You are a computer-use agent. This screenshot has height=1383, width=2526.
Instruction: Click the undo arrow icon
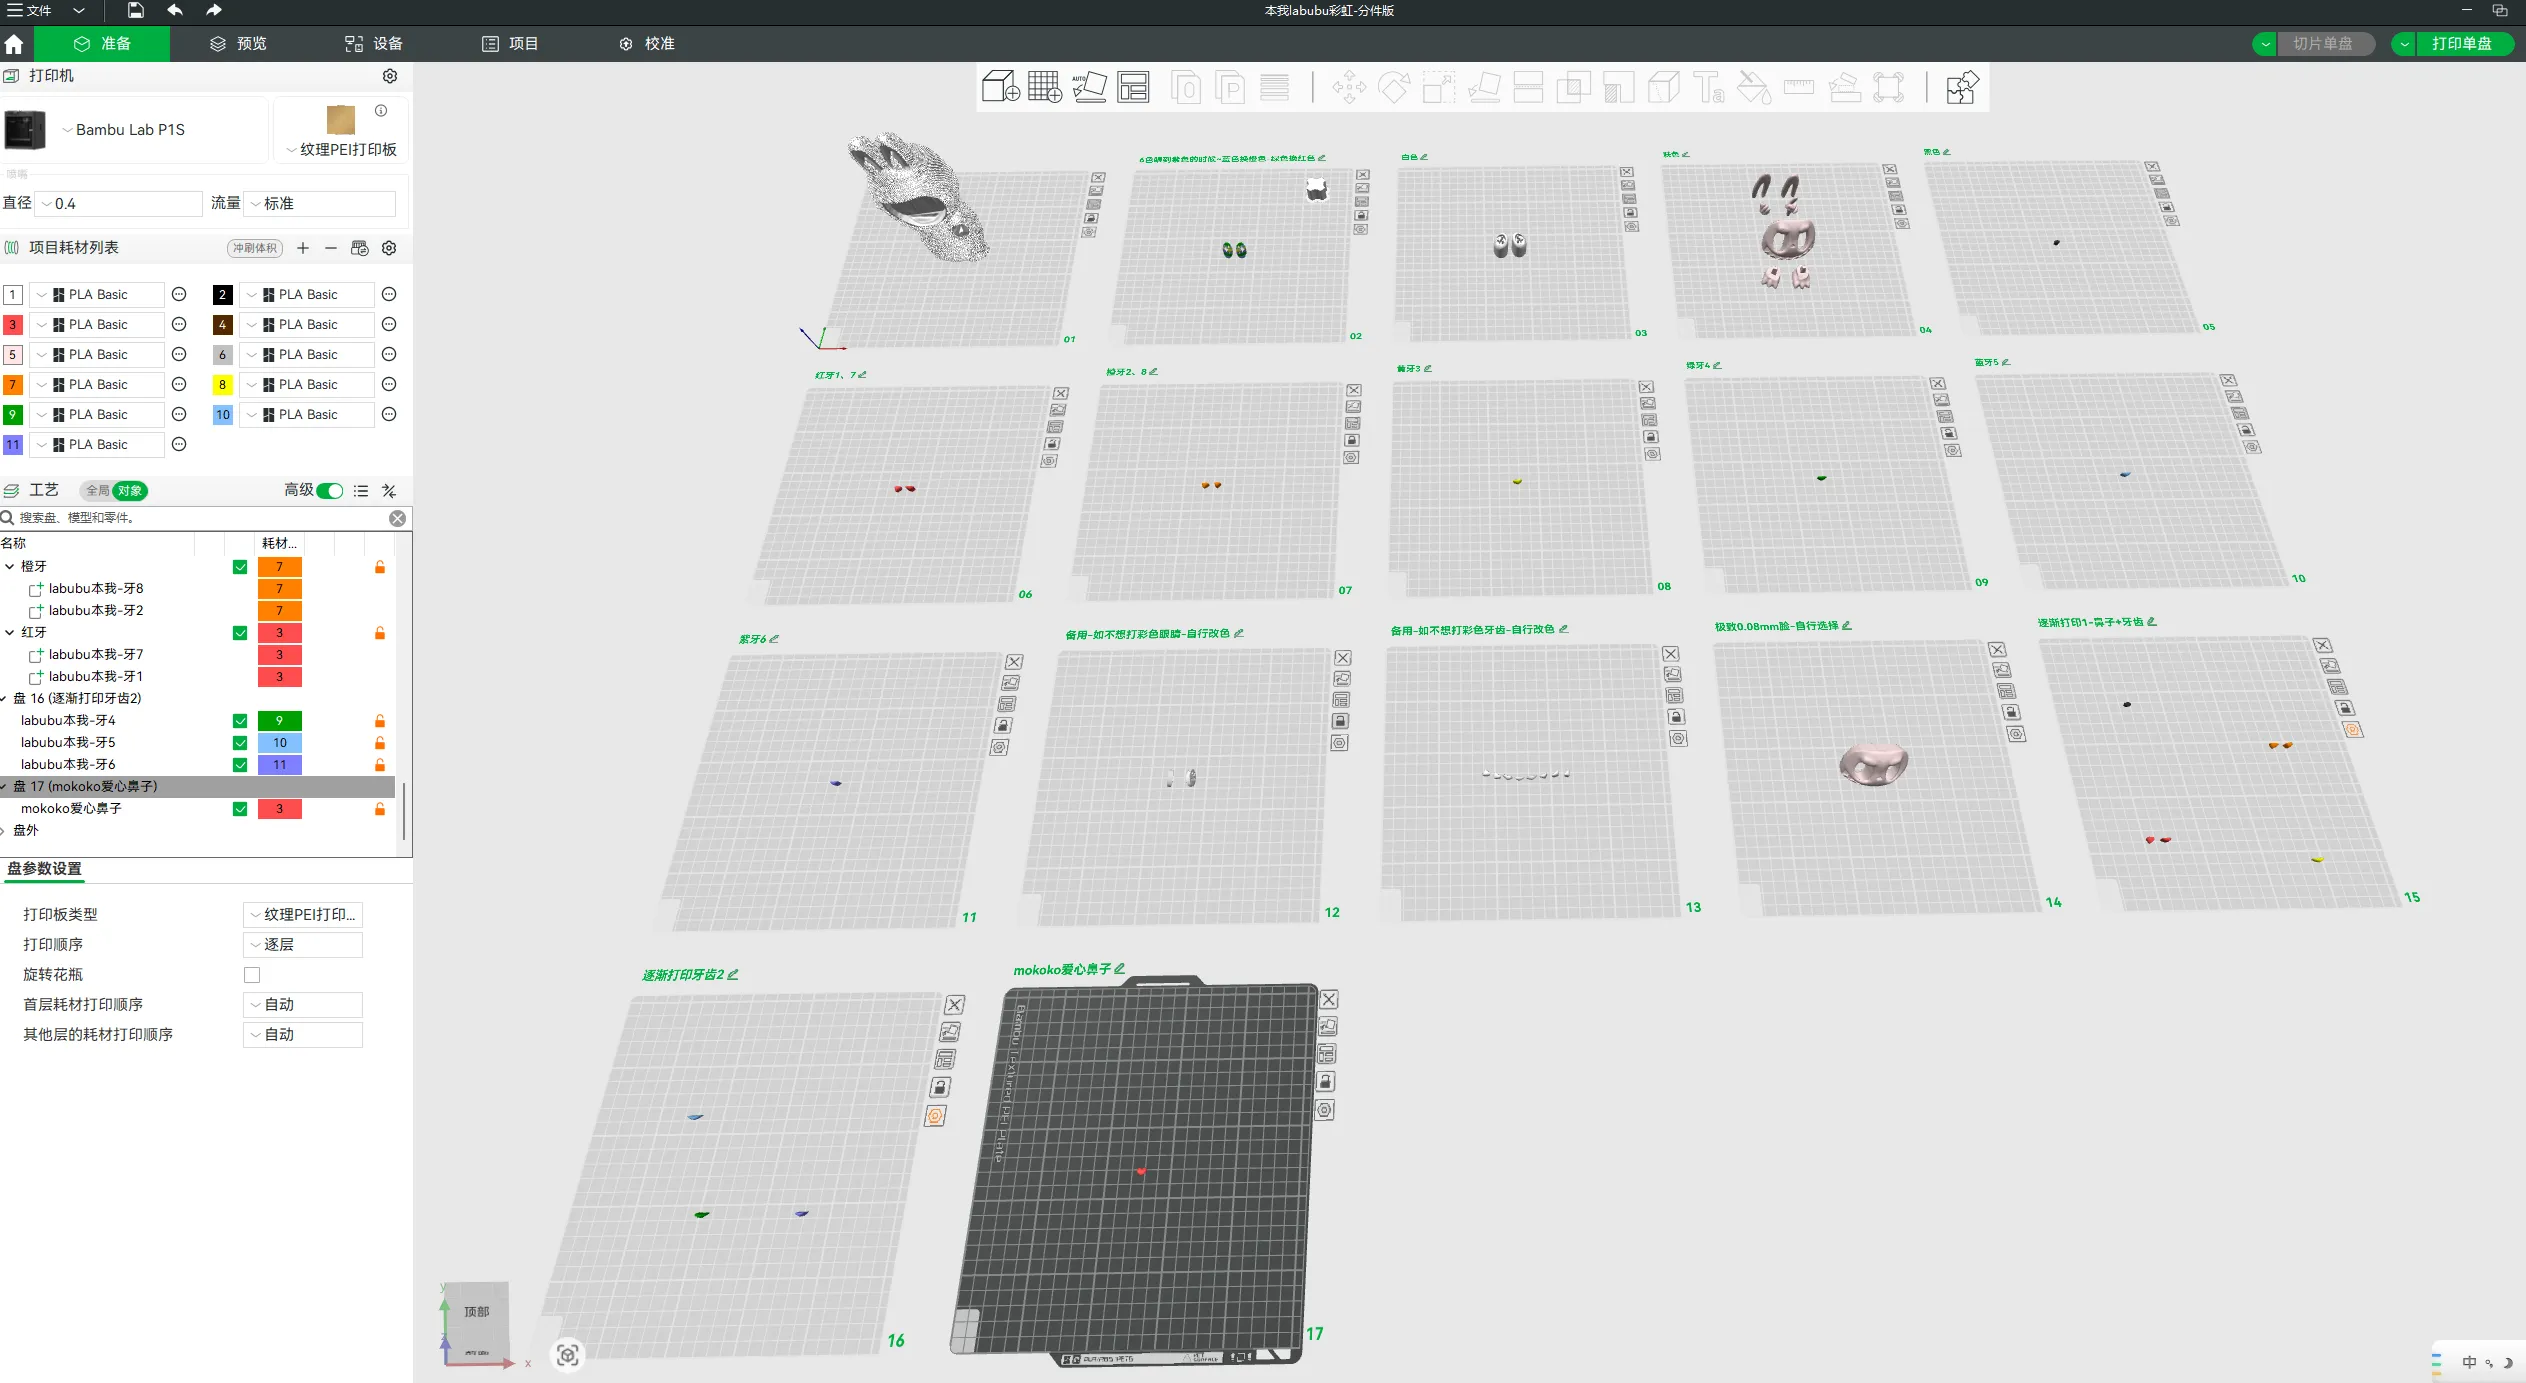[x=175, y=11]
